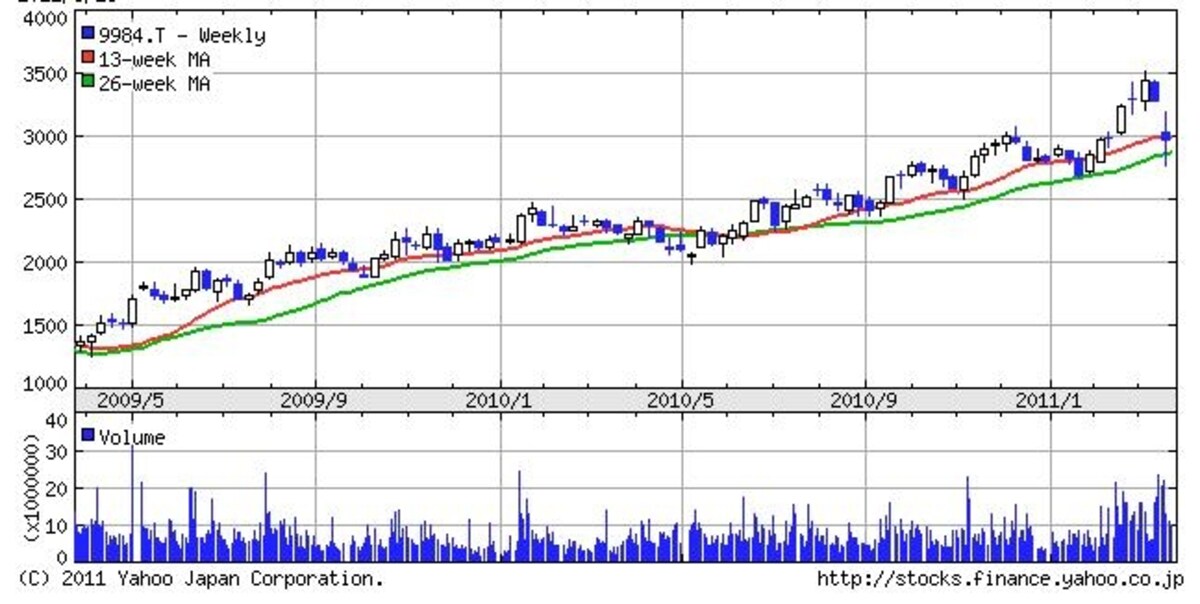The height and width of the screenshot is (604, 1200).
Task: Click the 2009/9 date label
Action: 315,400
